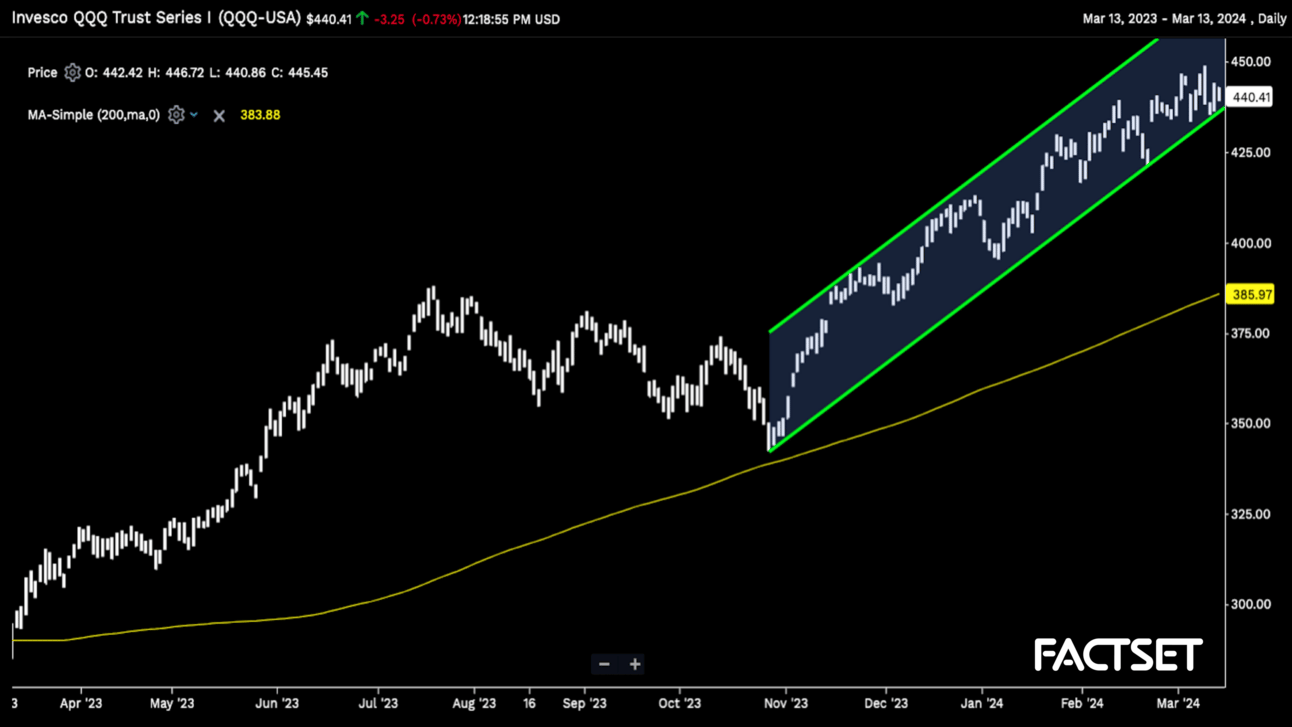Open Price series settings gear
The width and height of the screenshot is (1292, 727).
click(72, 72)
